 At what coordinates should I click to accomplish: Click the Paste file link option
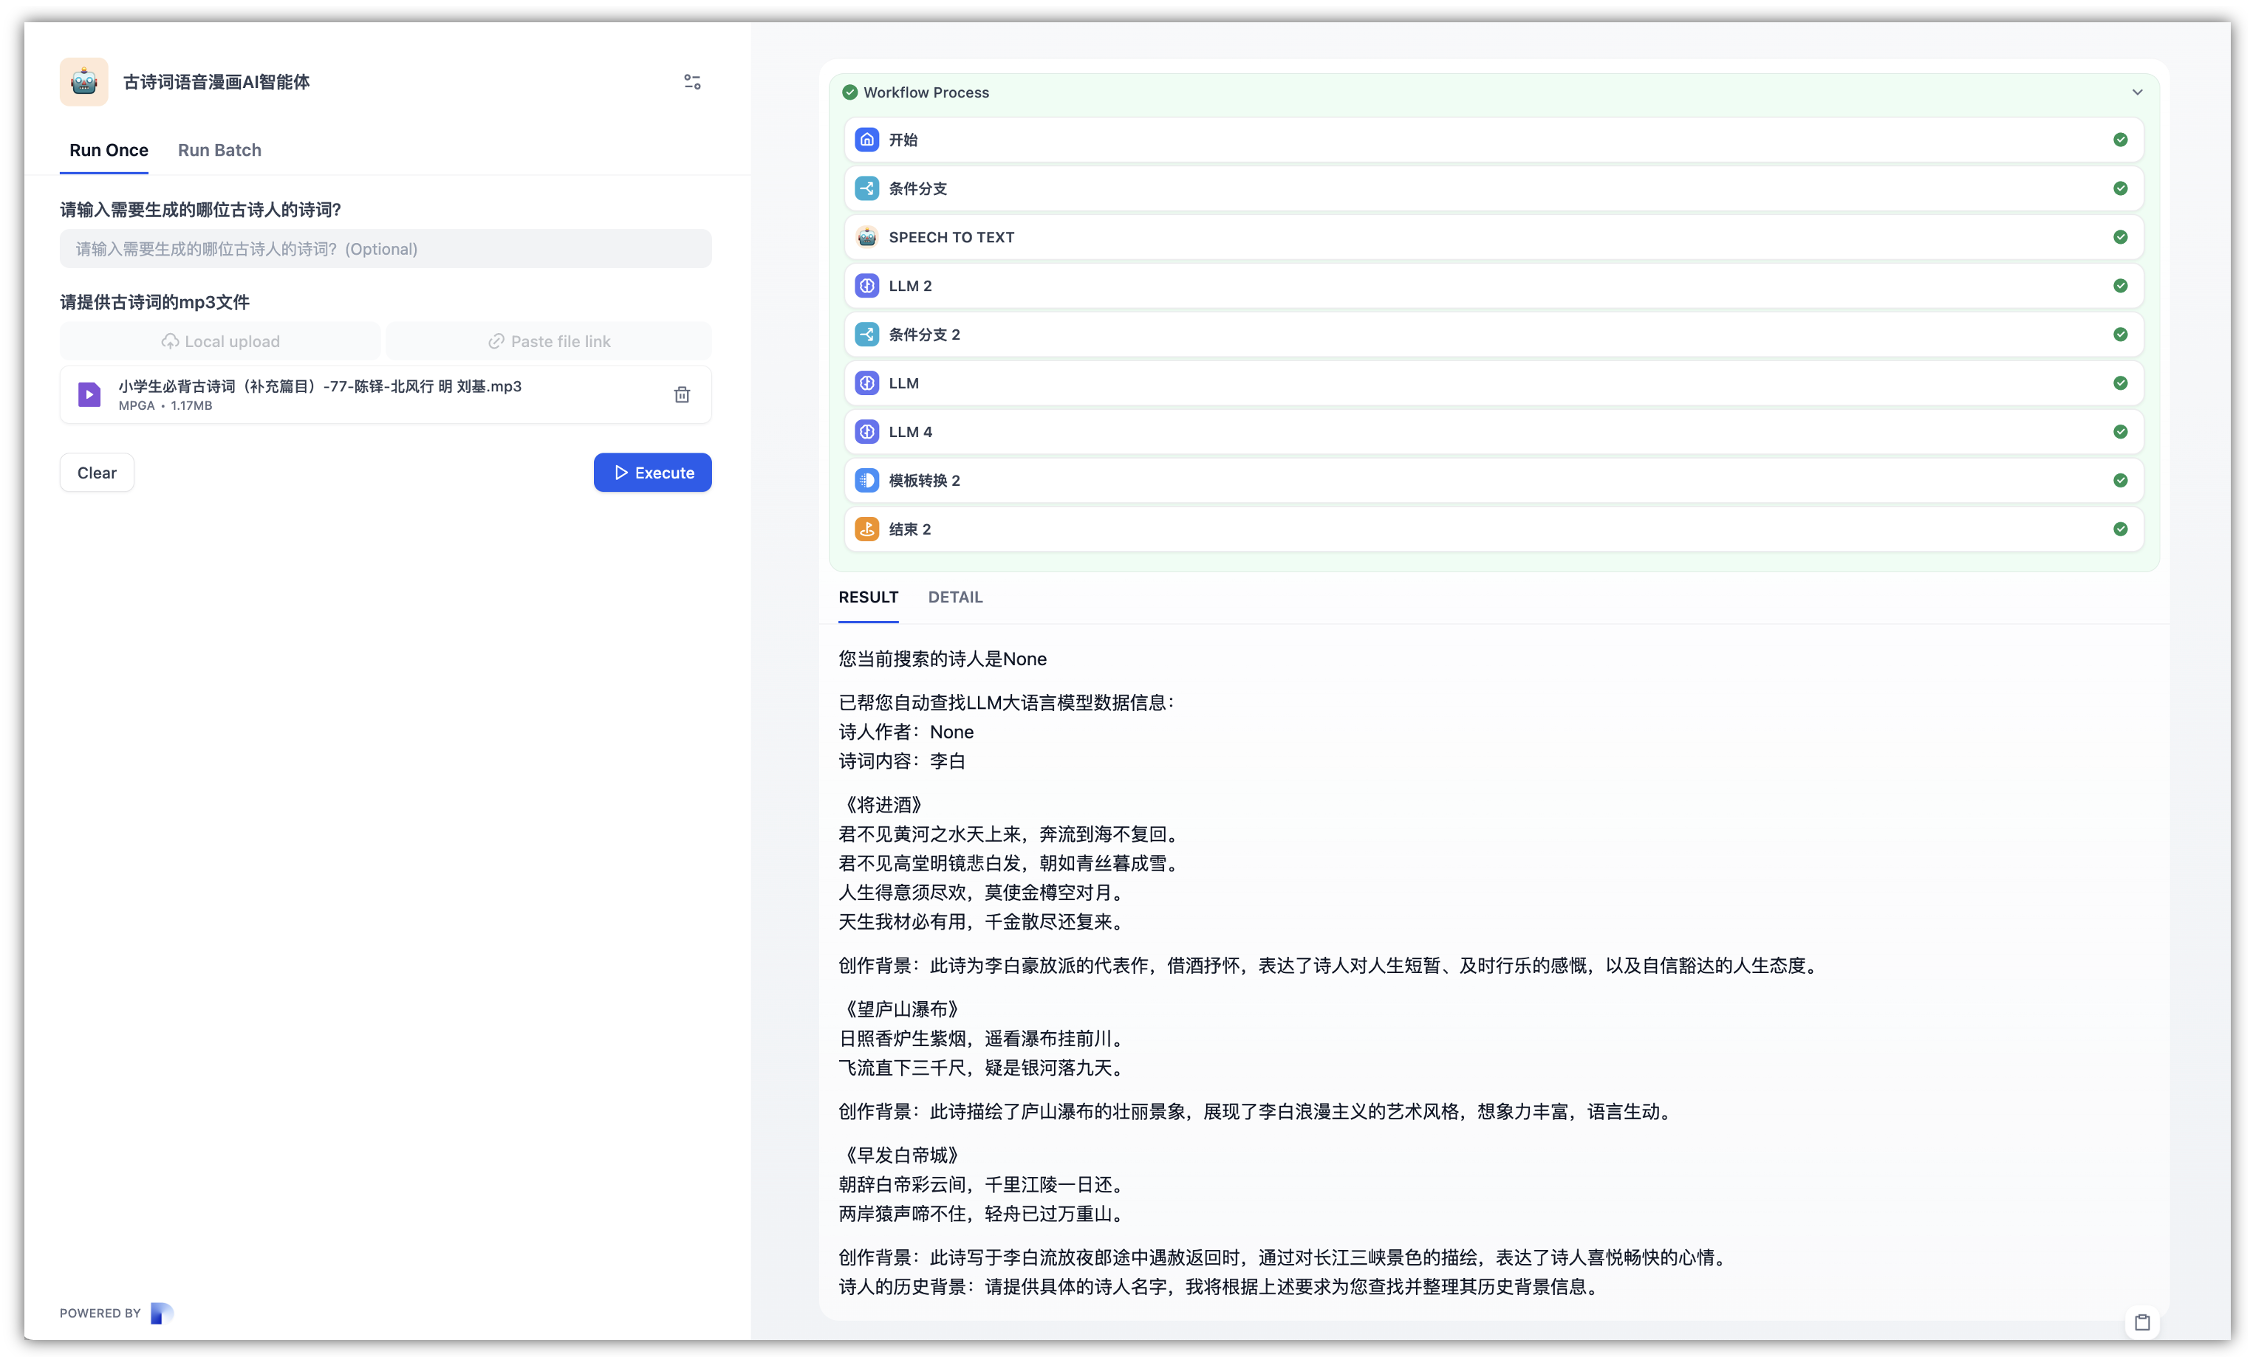coord(549,341)
